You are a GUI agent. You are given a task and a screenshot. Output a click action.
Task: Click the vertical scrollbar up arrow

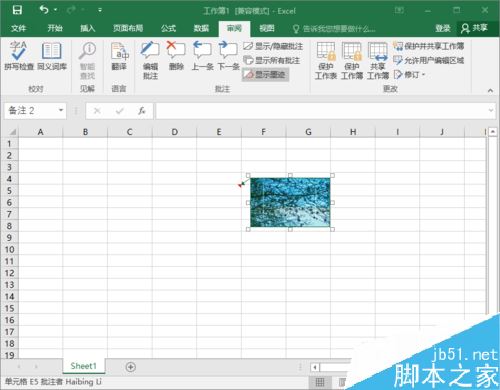[x=493, y=132]
